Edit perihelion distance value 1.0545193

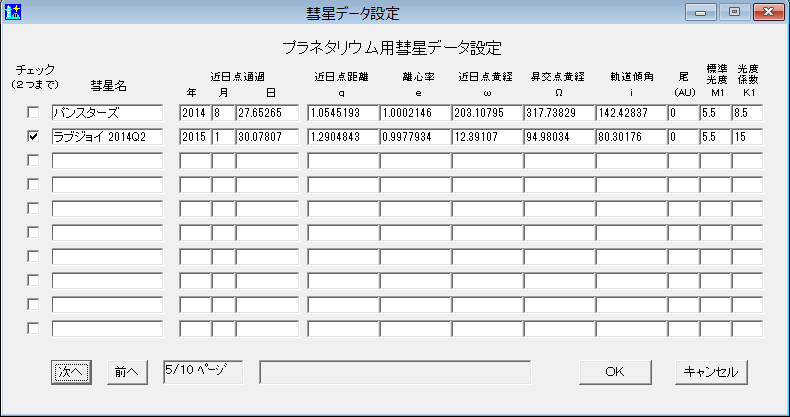(x=341, y=112)
